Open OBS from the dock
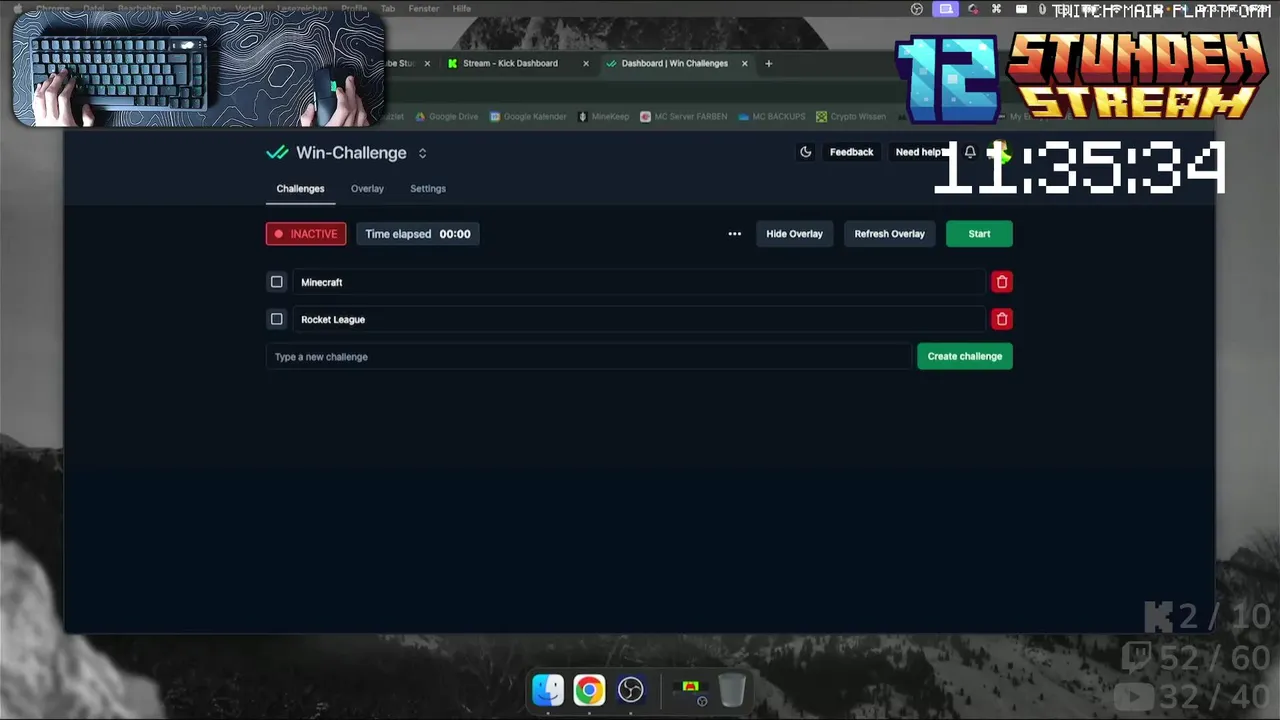This screenshot has width=1280, height=720. click(x=630, y=690)
